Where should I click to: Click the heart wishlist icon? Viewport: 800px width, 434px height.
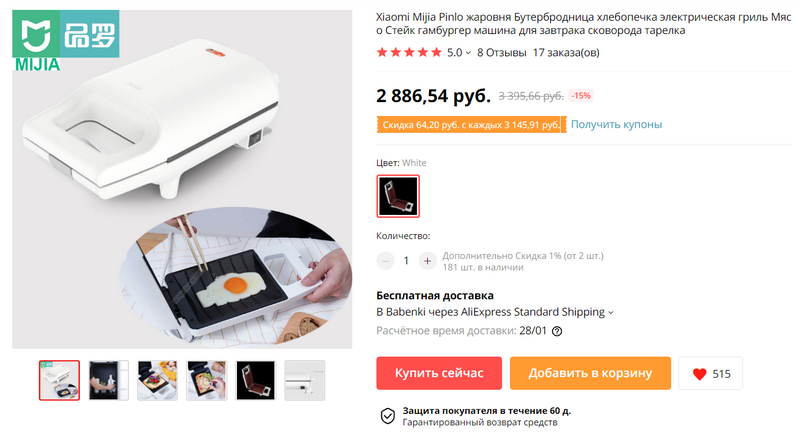click(699, 374)
